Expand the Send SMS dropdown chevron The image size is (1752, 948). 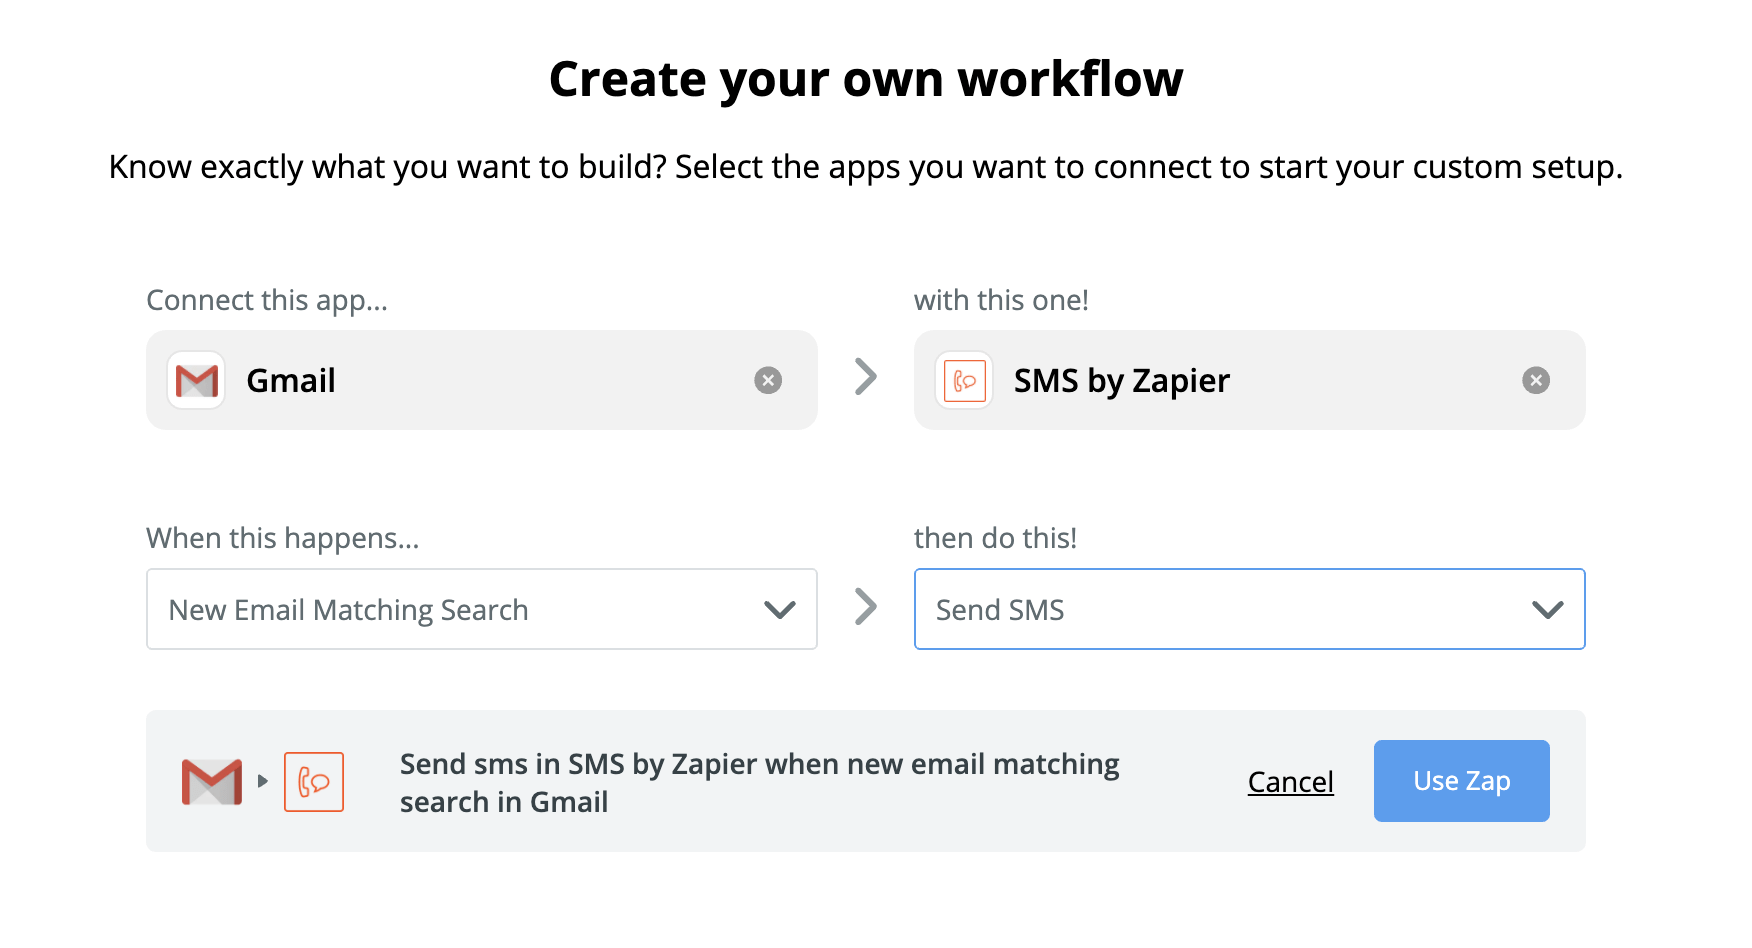pos(1547,610)
